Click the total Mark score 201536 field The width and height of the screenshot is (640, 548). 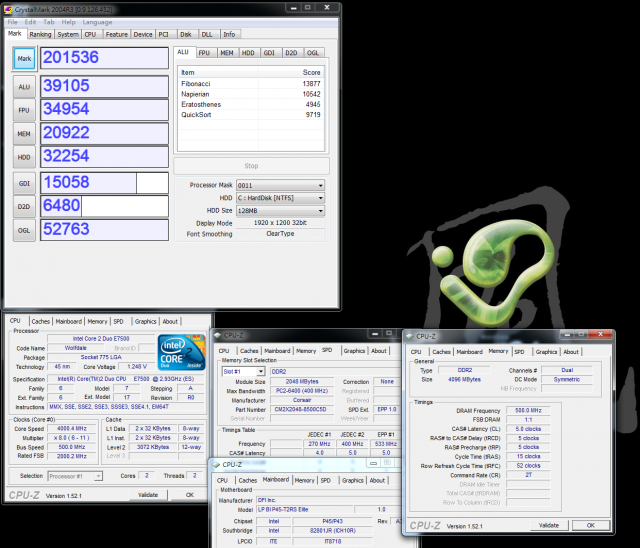(x=104, y=58)
